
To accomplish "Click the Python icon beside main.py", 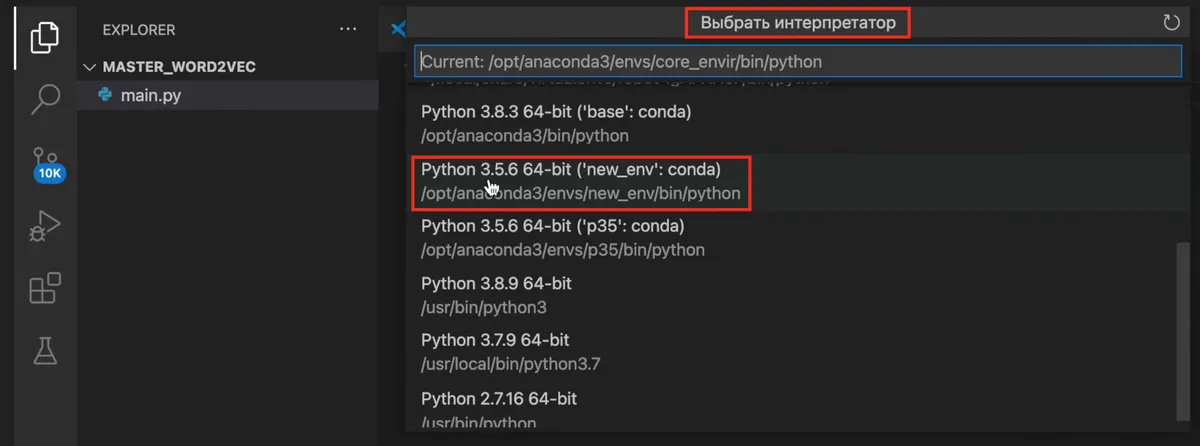I will pos(105,96).
